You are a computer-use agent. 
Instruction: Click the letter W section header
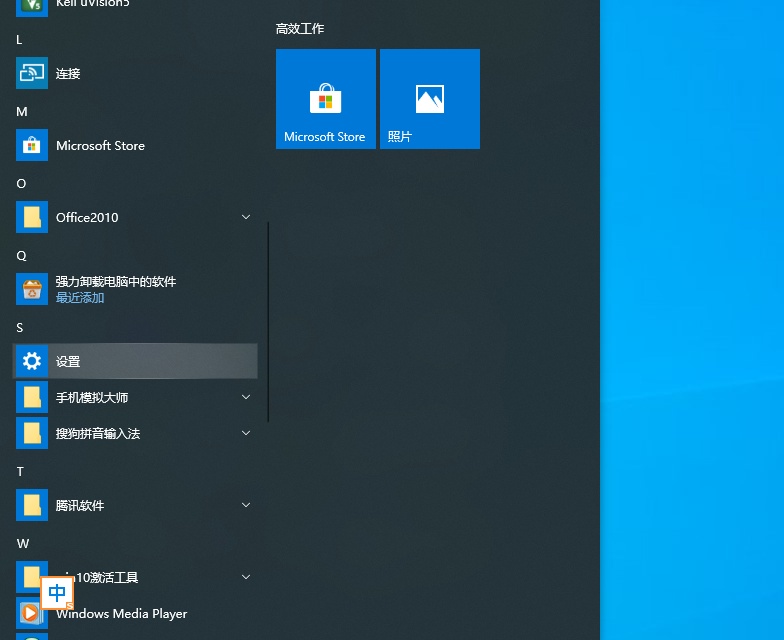point(23,544)
